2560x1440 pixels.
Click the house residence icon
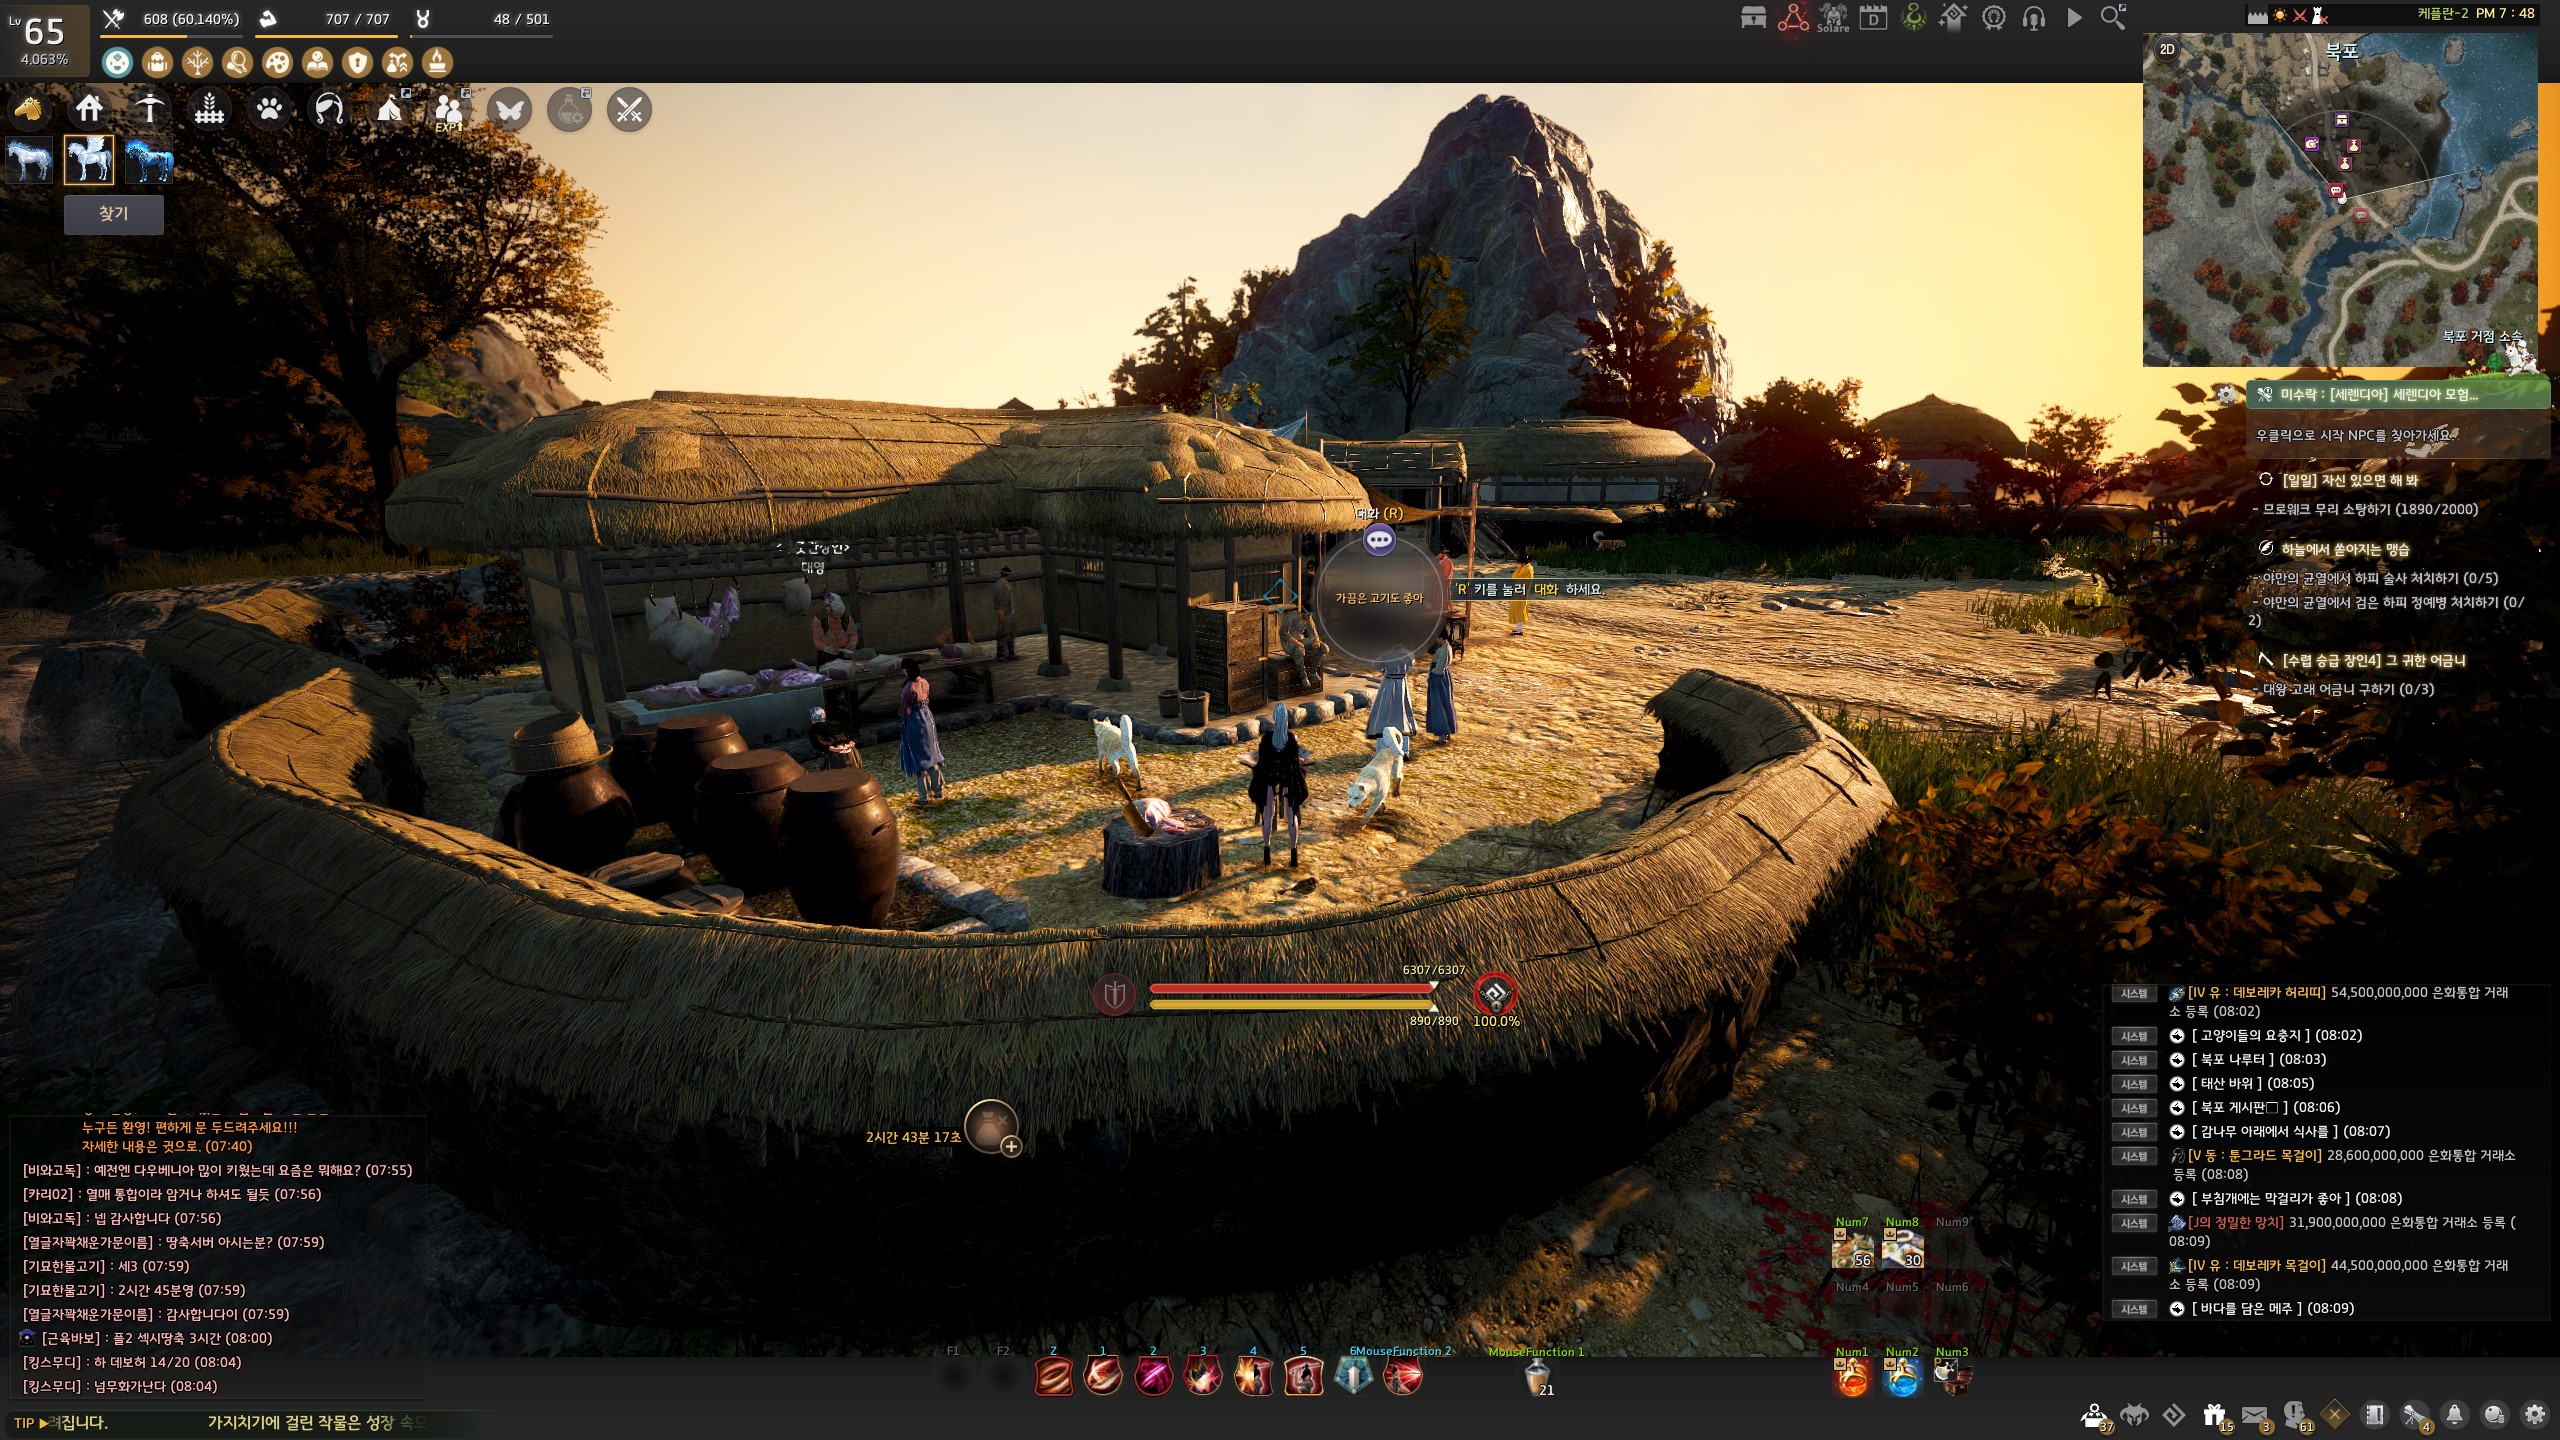[x=89, y=109]
